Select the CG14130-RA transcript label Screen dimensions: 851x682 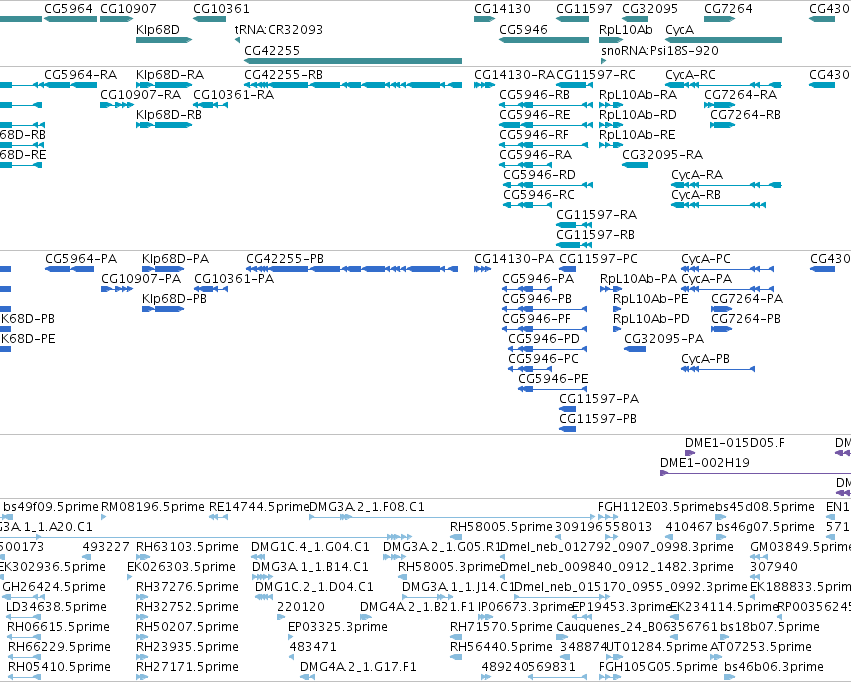pos(514,74)
